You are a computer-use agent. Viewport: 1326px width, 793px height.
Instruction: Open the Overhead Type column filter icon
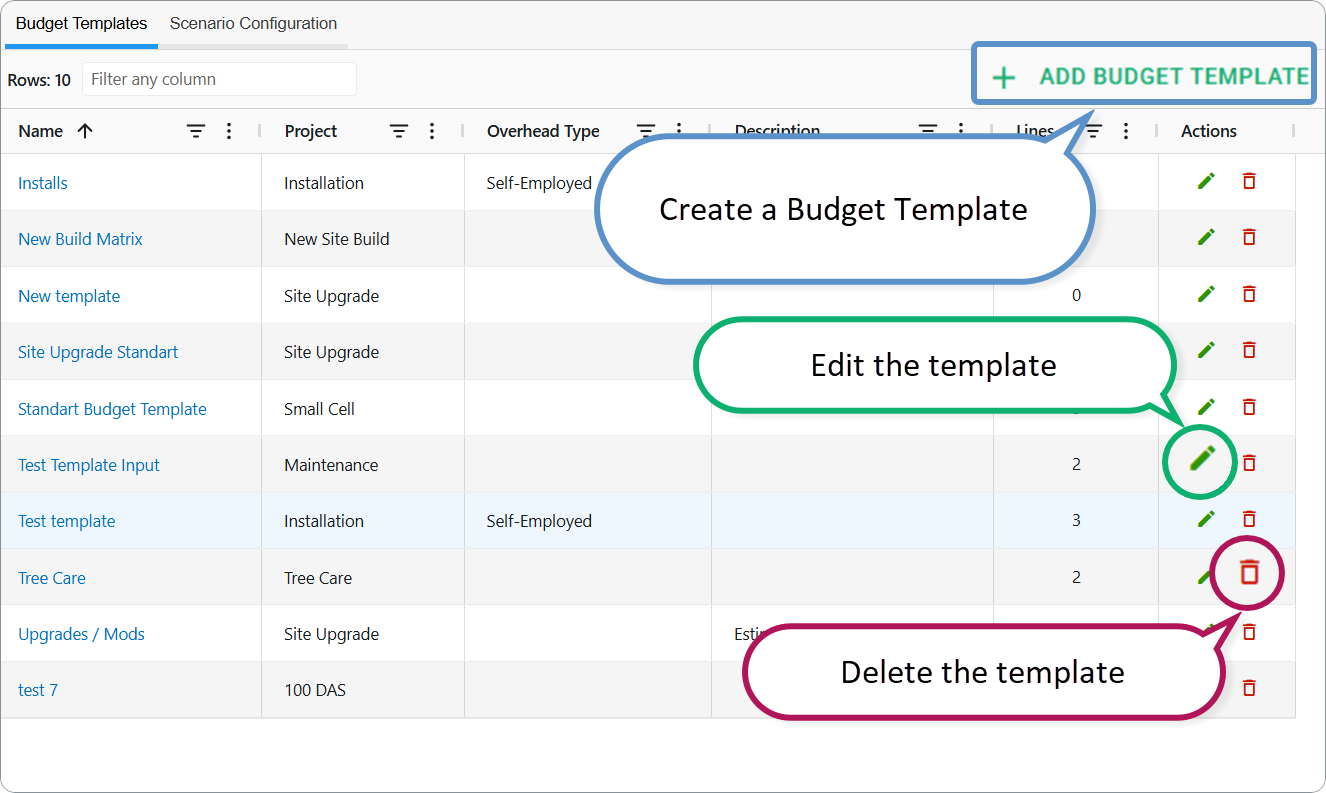(x=646, y=131)
